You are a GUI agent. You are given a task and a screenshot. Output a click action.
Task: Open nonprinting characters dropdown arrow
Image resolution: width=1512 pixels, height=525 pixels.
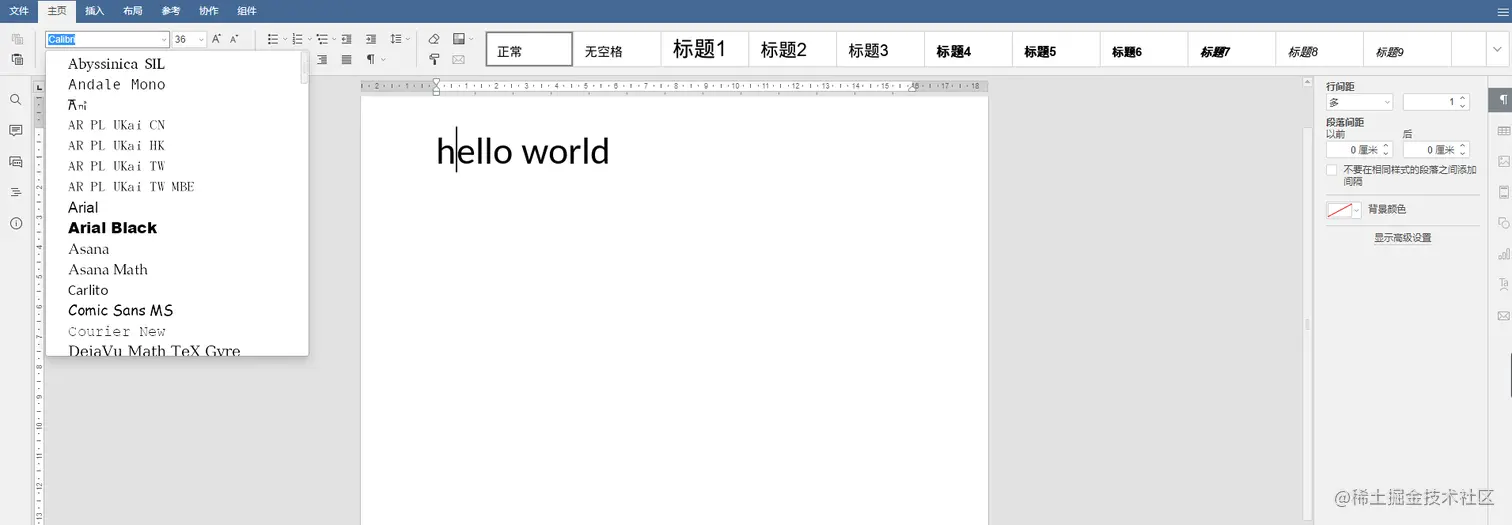[383, 60]
